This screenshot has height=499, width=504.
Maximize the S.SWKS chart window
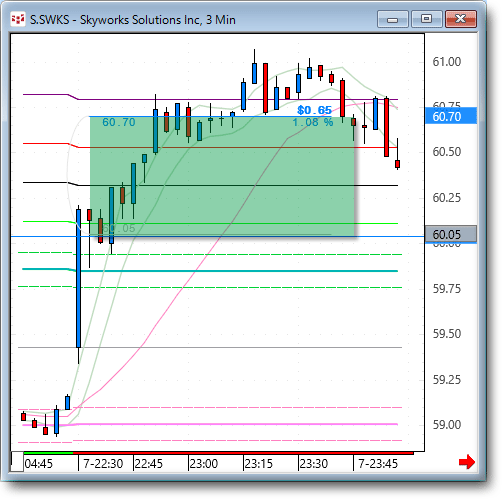427,19
